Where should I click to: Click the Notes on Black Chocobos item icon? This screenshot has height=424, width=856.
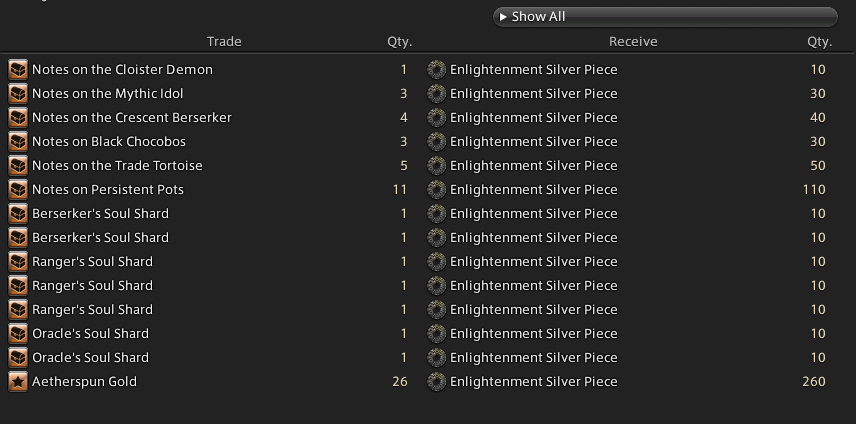click(18, 142)
